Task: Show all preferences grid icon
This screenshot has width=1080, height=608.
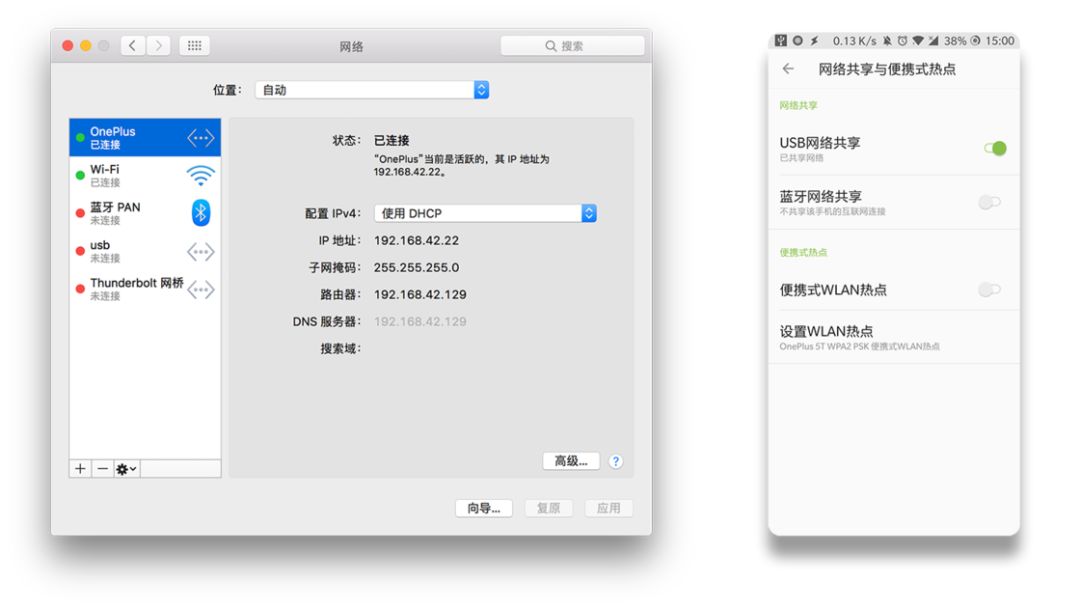Action: [194, 46]
